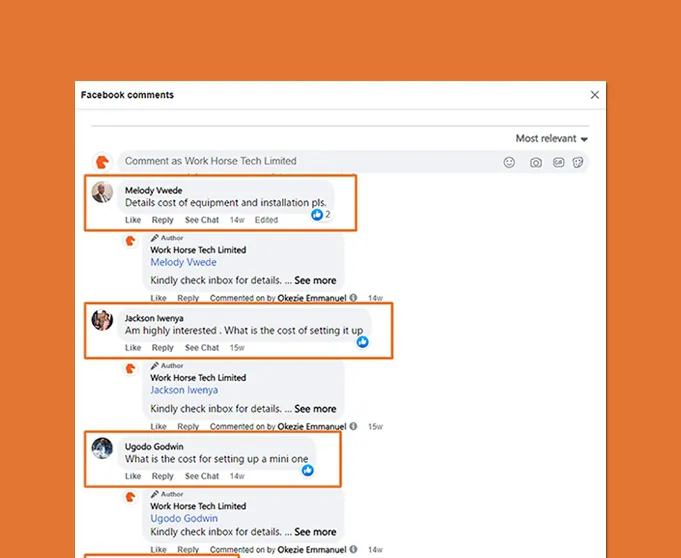Open Work Horse Tech avatar in Melody reply
Image resolution: width=681 pixels, height=558 pixels.
coord(130,241)
